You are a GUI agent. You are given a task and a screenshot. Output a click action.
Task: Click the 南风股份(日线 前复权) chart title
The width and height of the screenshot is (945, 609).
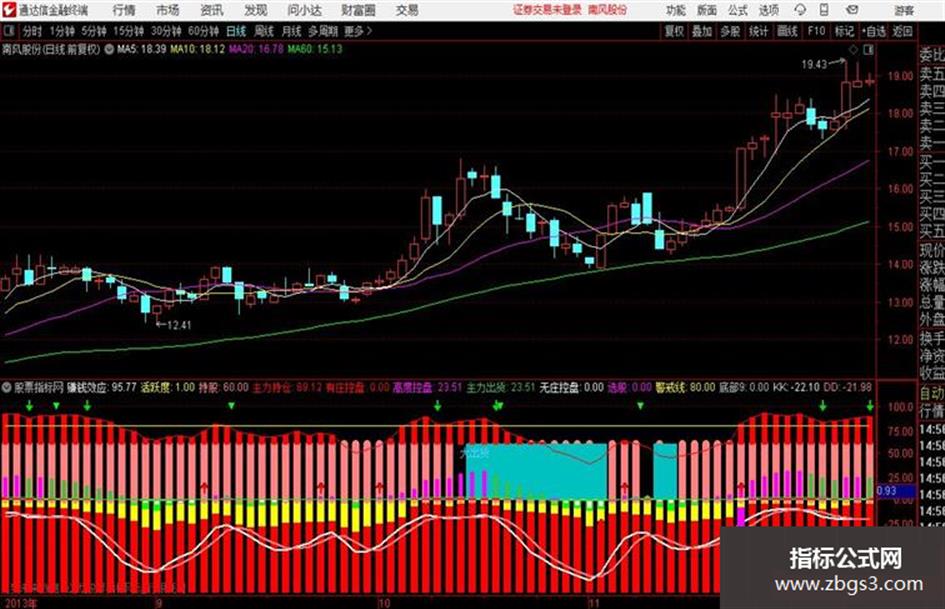click(51, 49)
